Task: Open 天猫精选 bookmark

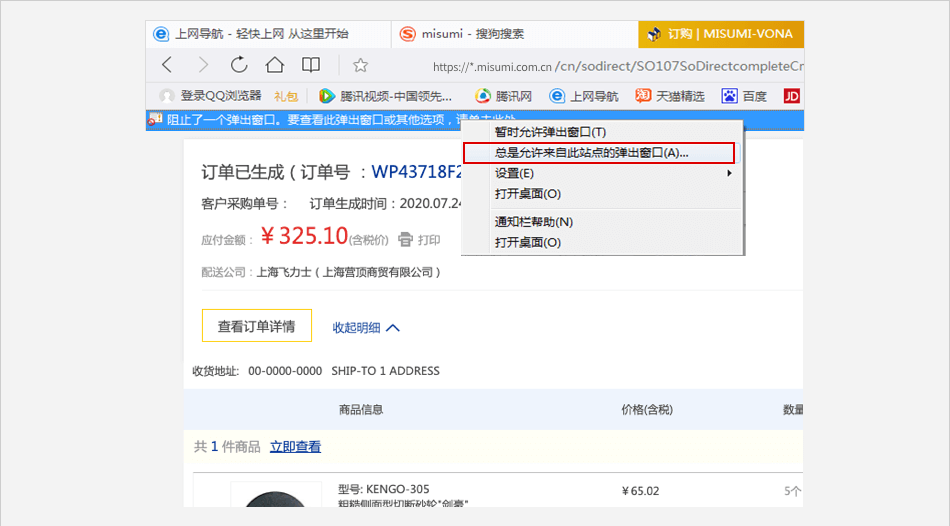Action: coord(670,96)
